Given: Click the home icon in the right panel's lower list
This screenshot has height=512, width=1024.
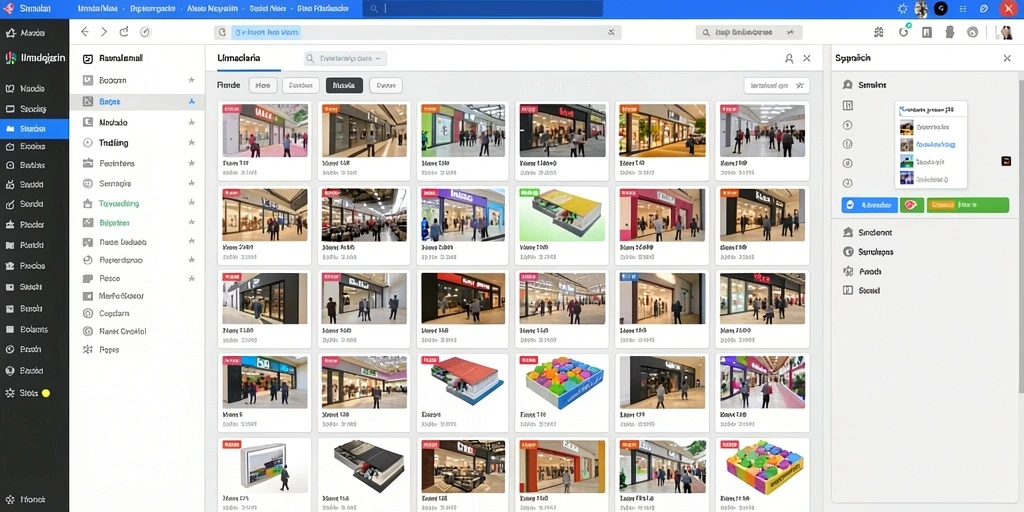Looking at the screenshot, I should 848,232.
